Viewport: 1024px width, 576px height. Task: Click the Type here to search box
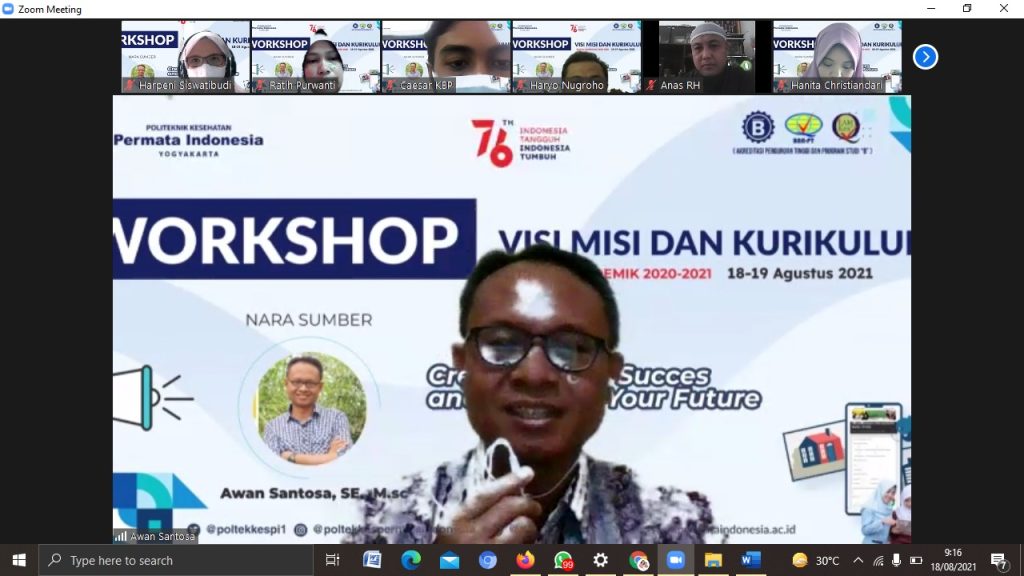tap(176, 560)
